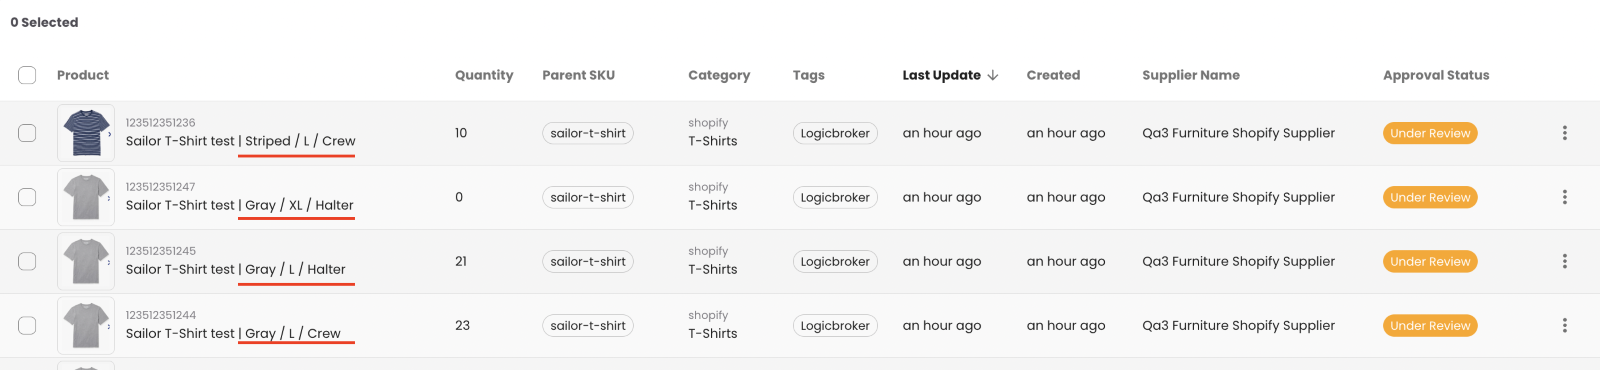Image resolution: width=1600 pixels, height=370 pixels.
Task: Open three-dot menu for Gray / L / Halter row
Action: point(1564,261)
